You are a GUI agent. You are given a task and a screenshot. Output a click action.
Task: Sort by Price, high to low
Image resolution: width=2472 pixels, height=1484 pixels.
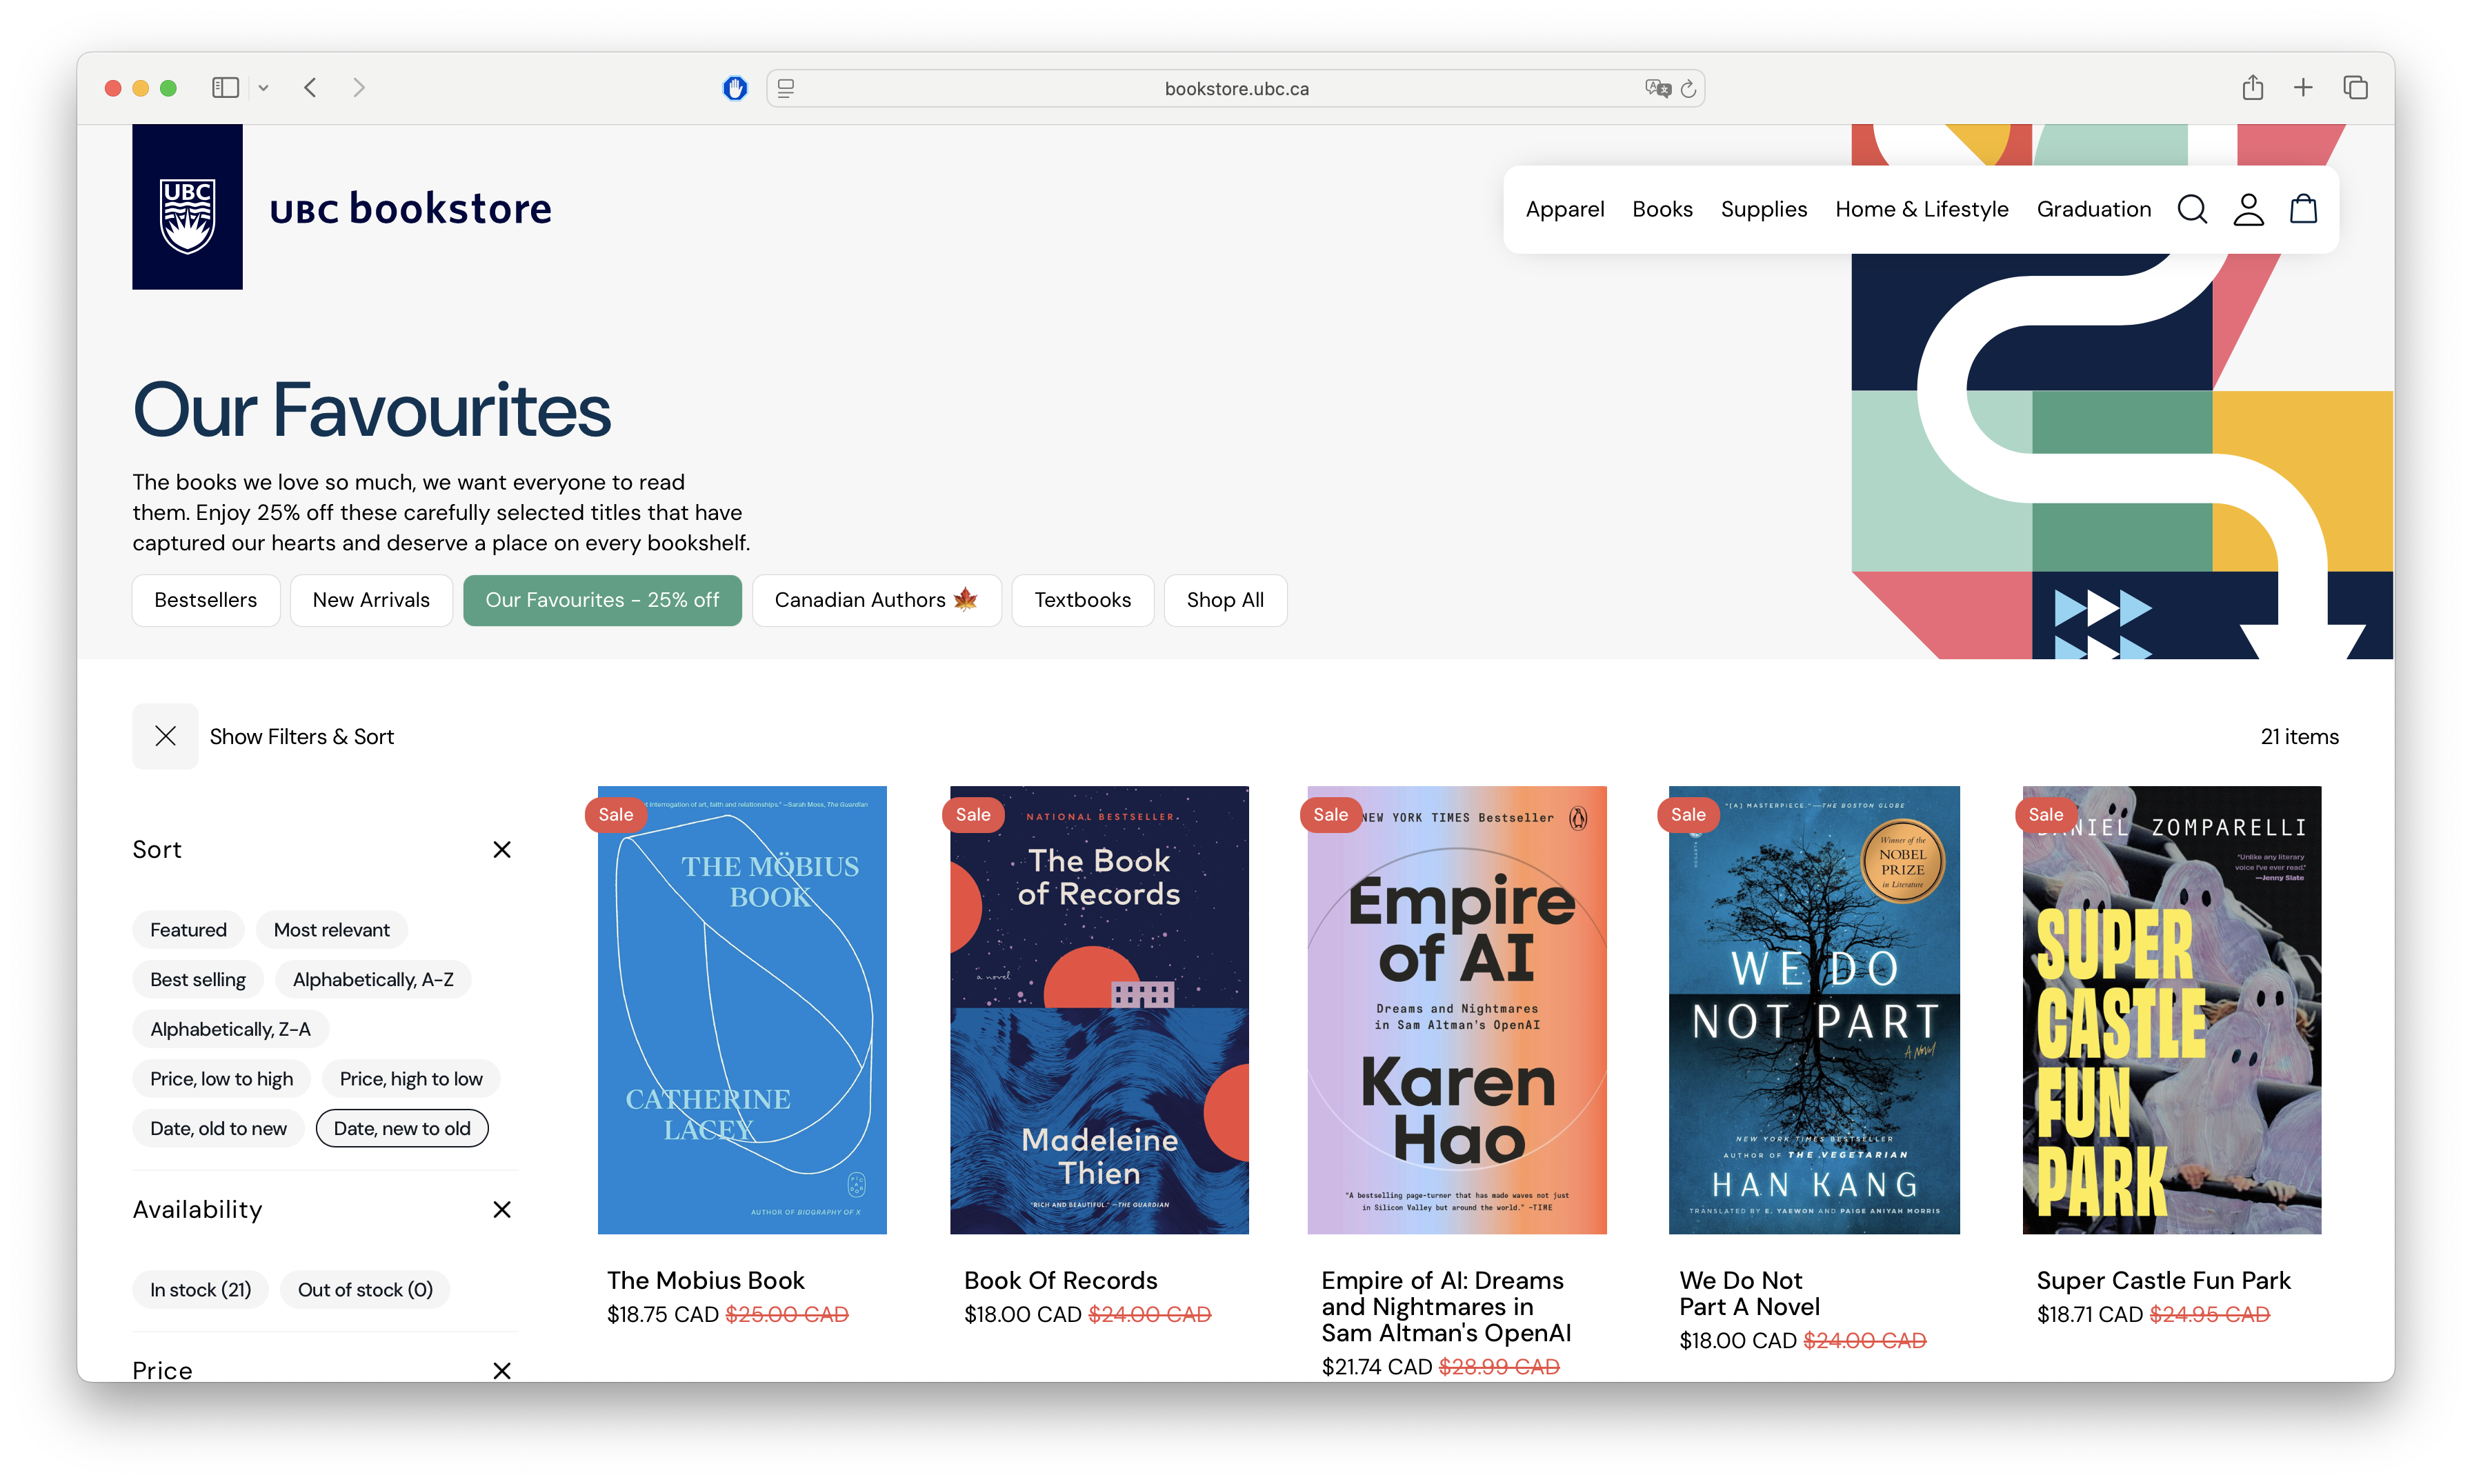[x=411, y=1078]
